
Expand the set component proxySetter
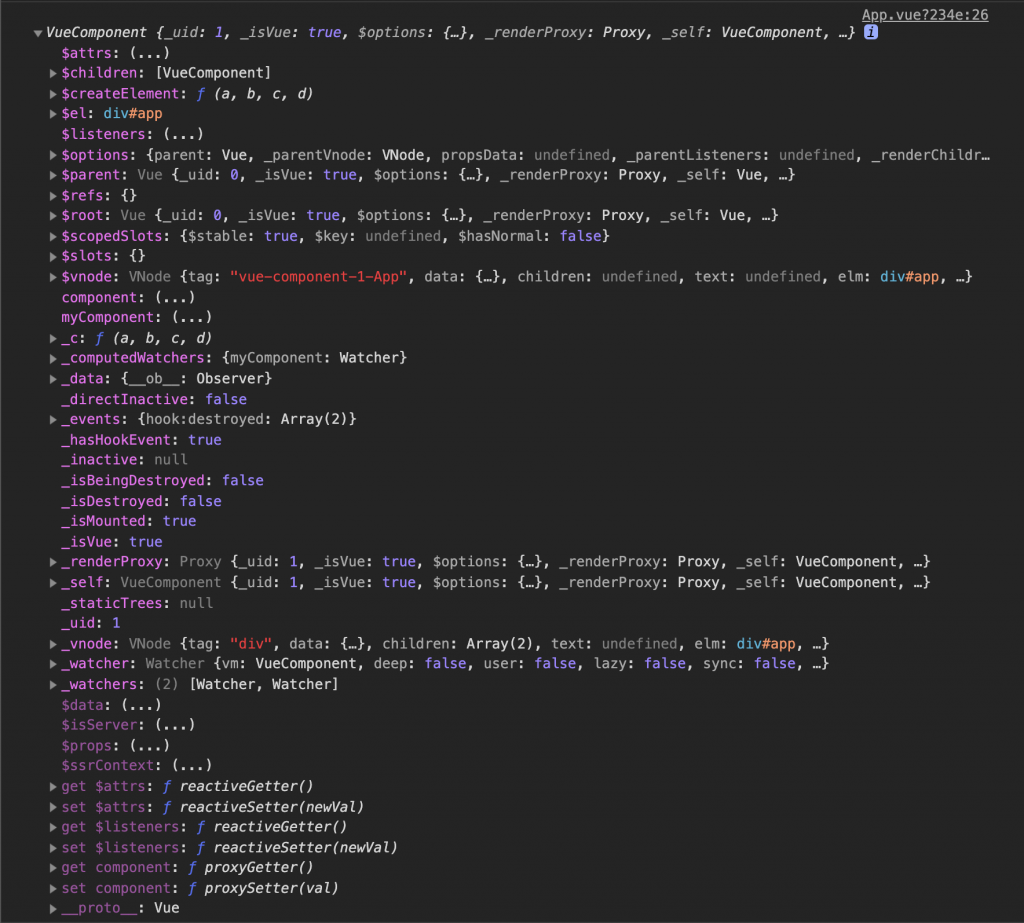point(53,888)
